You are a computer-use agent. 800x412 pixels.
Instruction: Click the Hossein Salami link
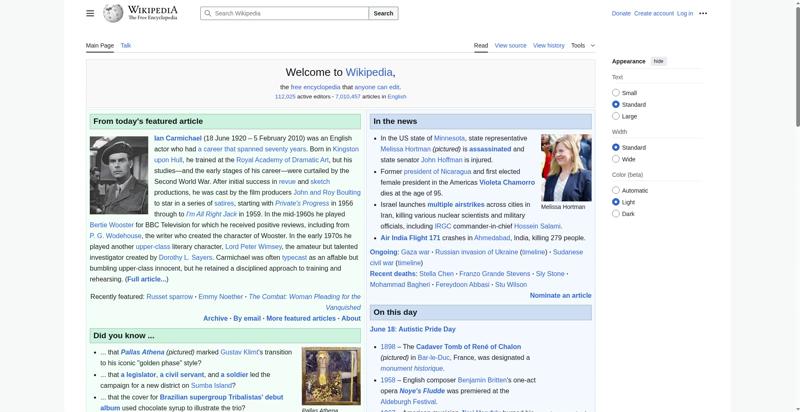pyautogui.click(x=537, y=226)
